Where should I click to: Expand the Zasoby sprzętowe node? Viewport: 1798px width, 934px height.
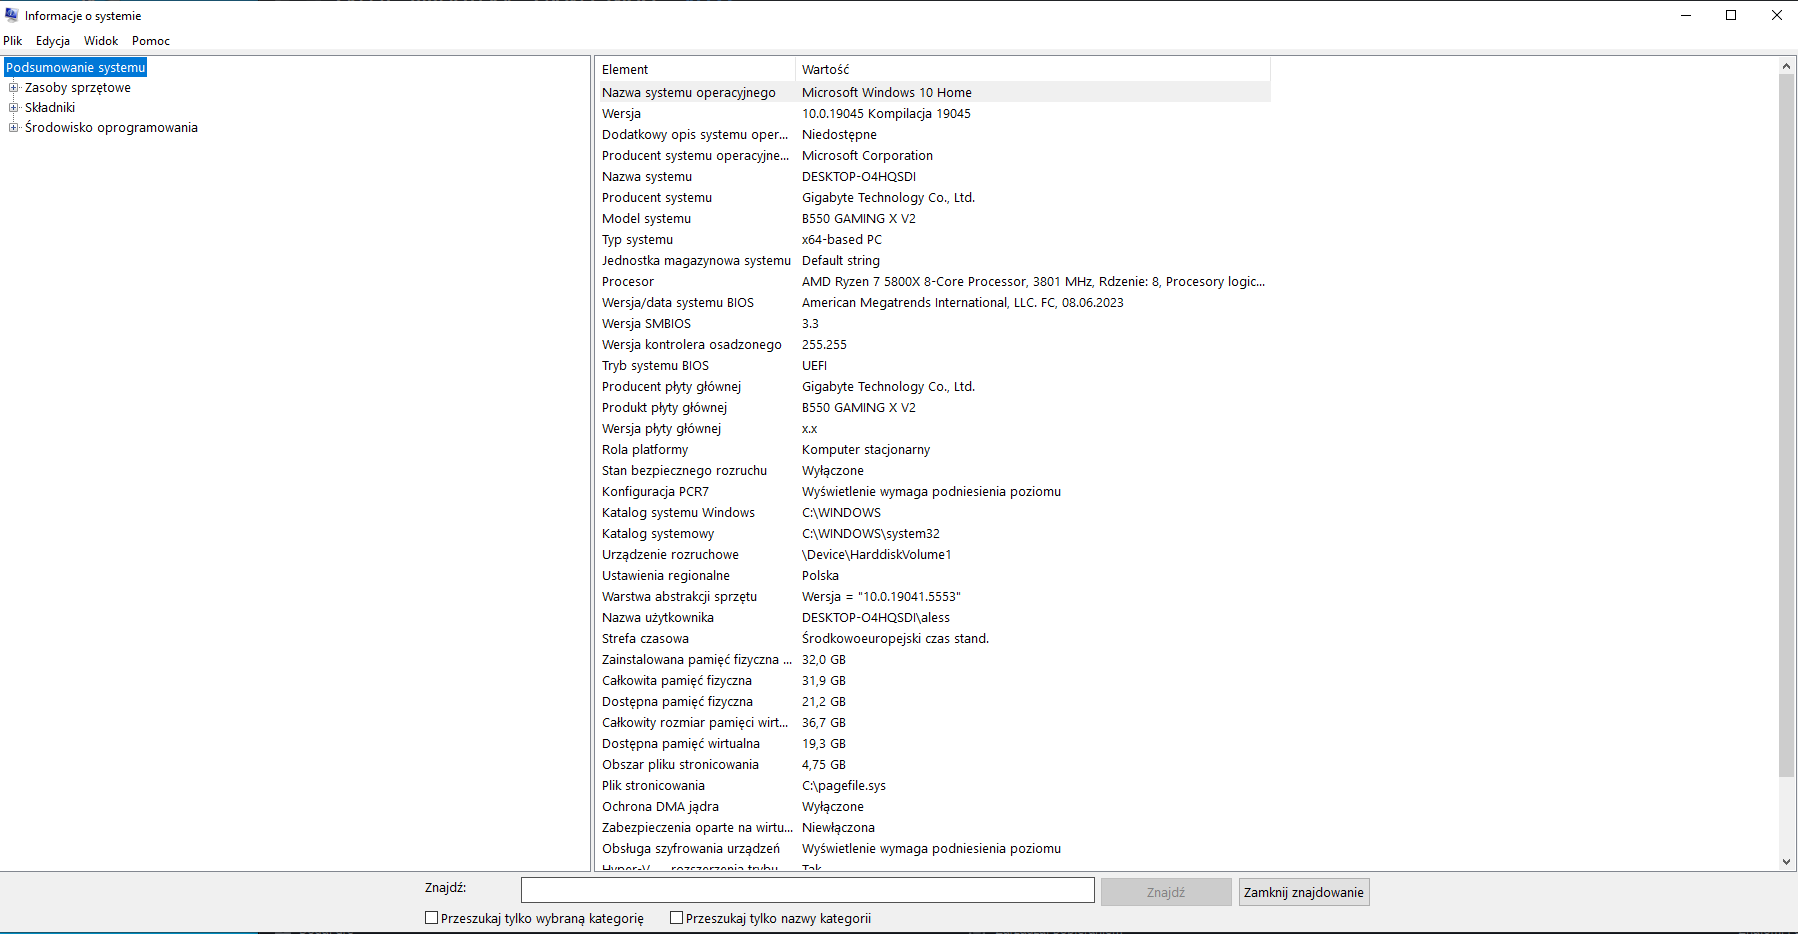(x=14, y=88)
